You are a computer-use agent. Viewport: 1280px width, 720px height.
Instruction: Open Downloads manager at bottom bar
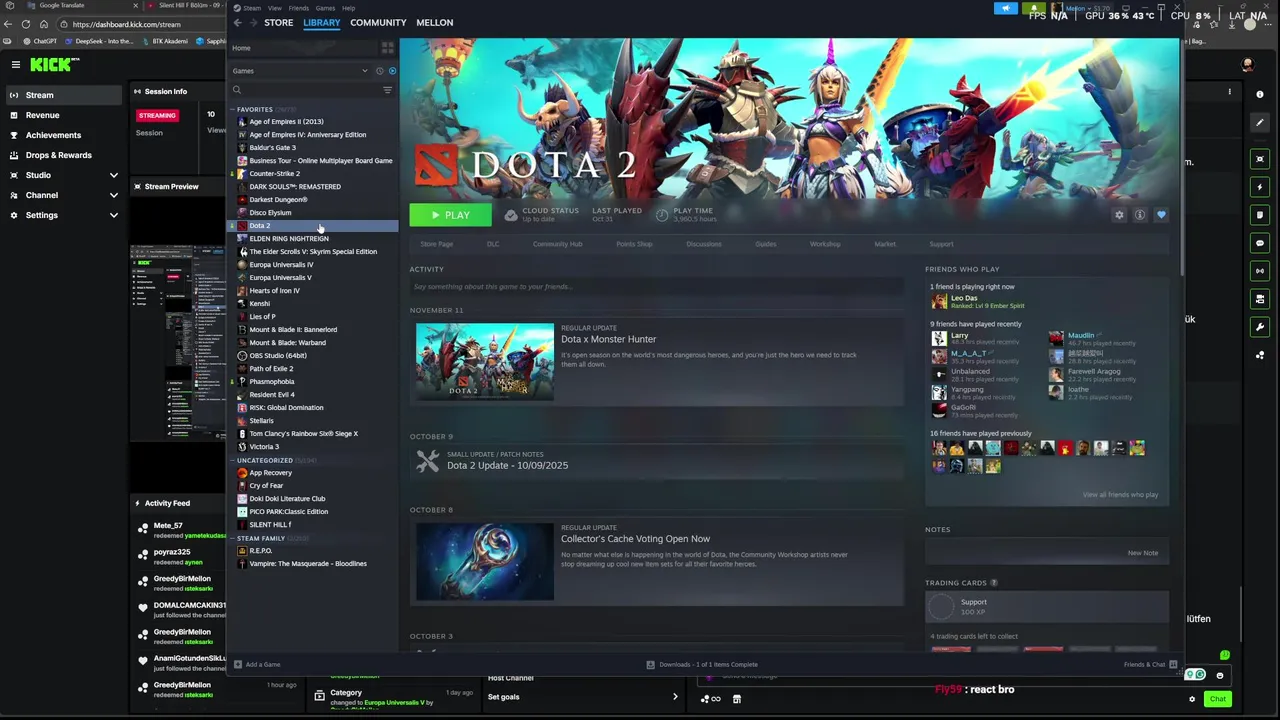pyautogui.click(x=702, y=664)
